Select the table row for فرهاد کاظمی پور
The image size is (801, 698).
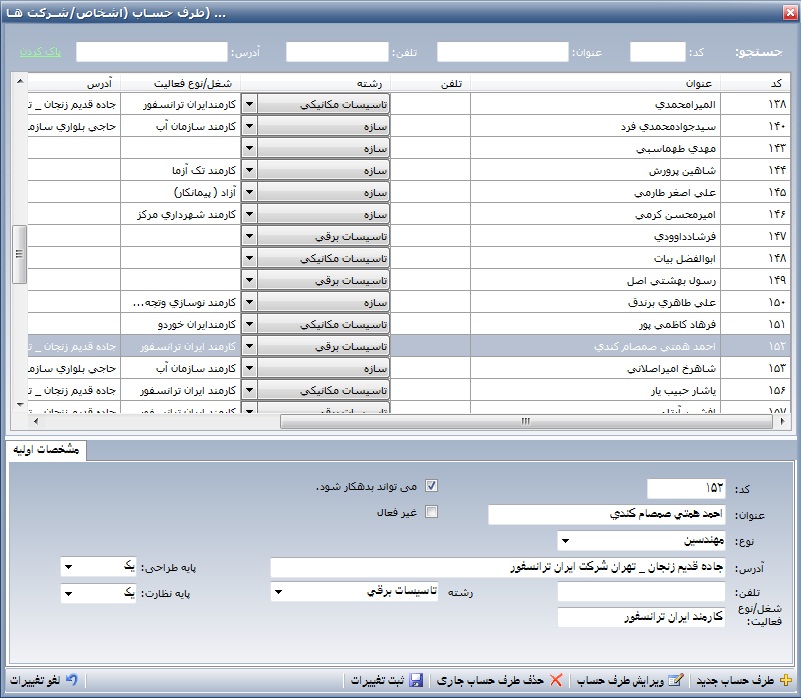[x=595, y=325]
